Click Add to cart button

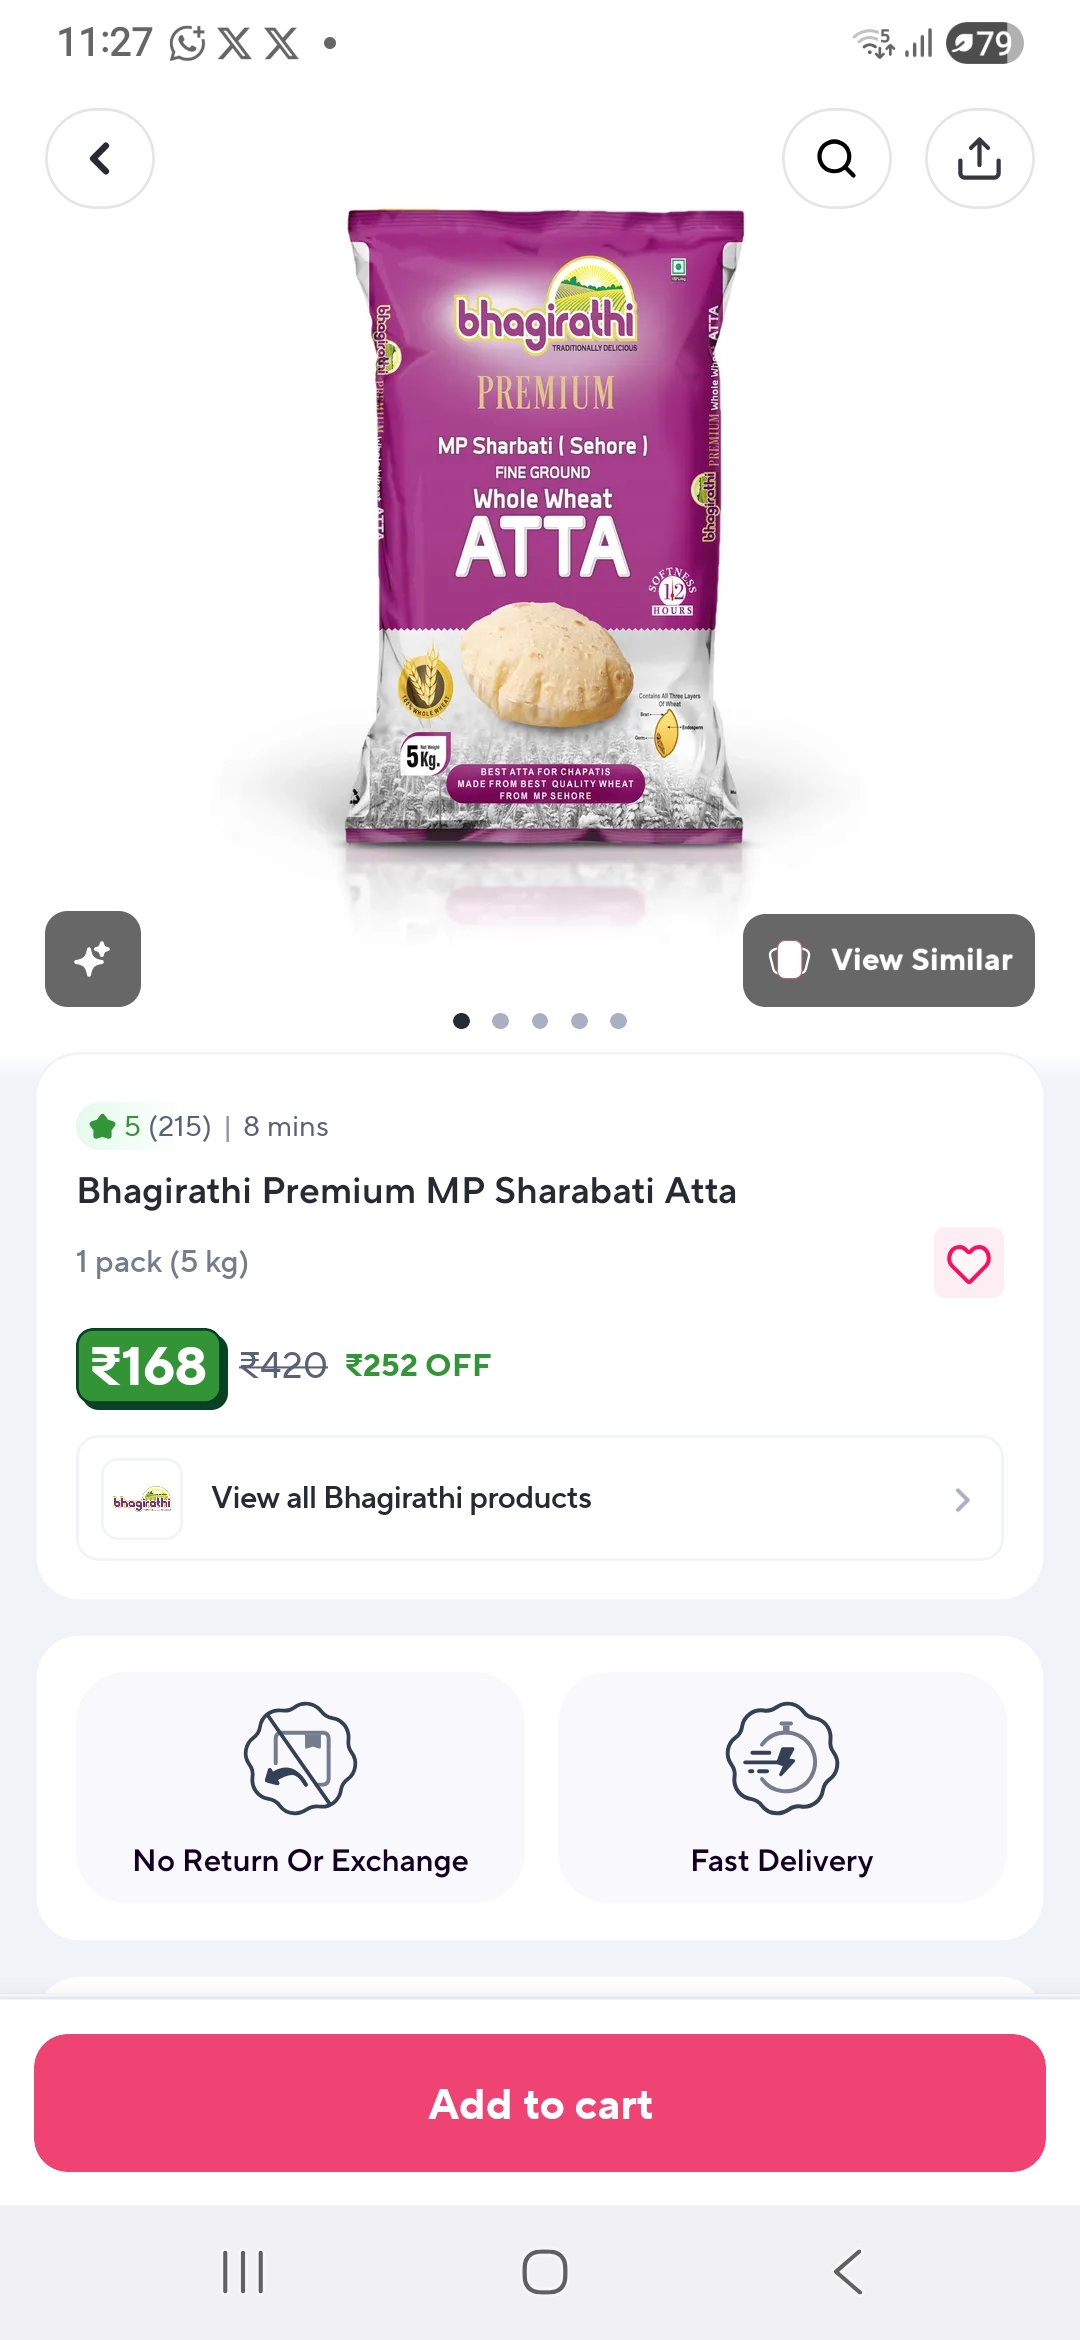(x=540, y=2104)
